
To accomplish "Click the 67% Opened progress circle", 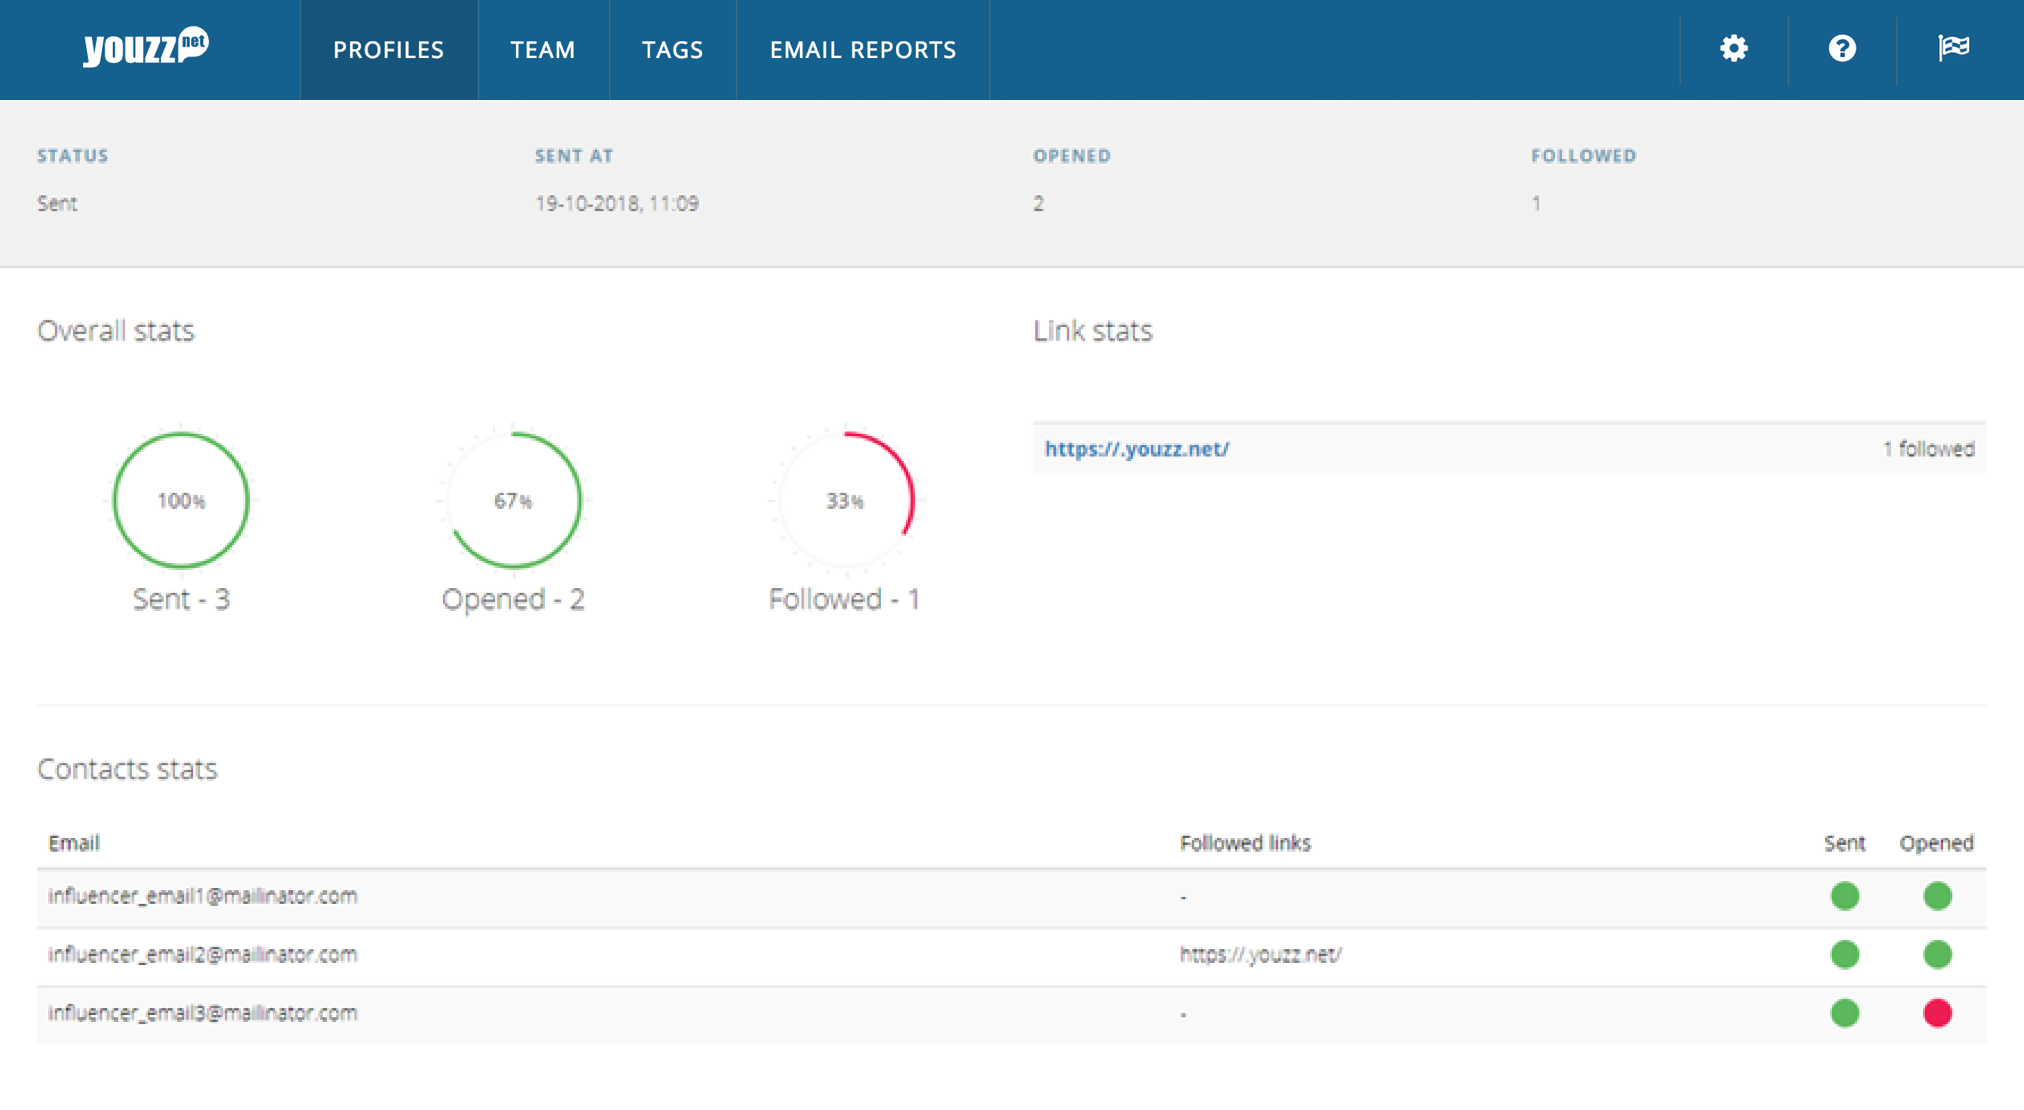I will tap(513, 500).
